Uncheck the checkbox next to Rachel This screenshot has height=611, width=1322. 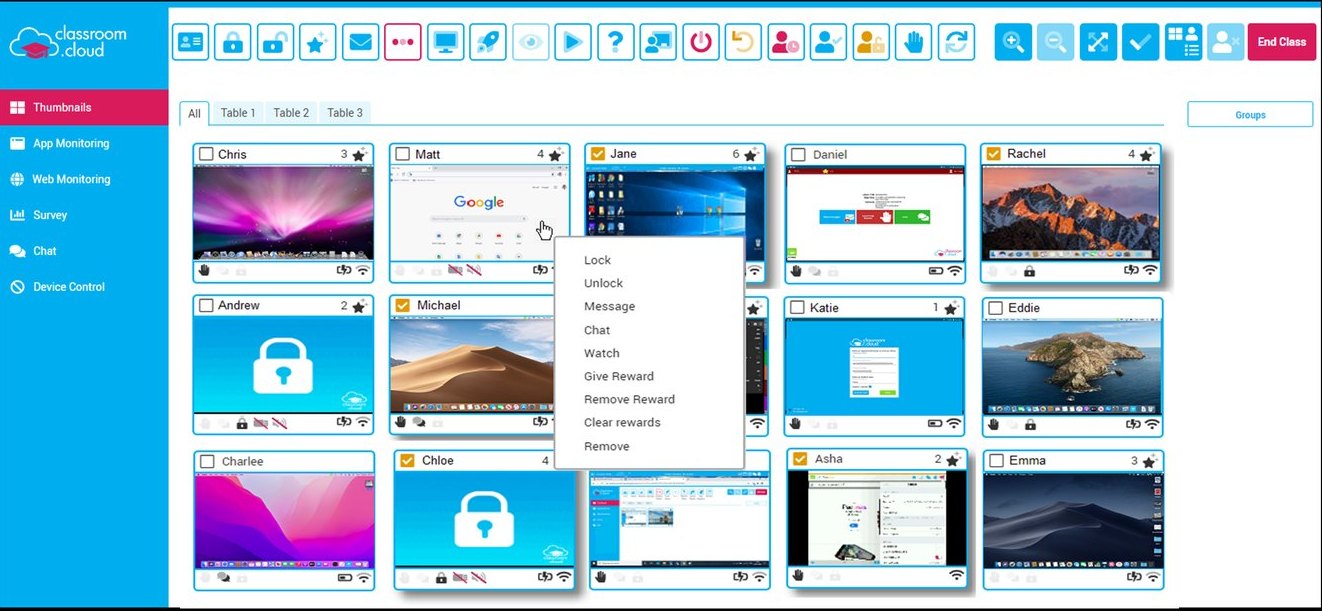994,154
